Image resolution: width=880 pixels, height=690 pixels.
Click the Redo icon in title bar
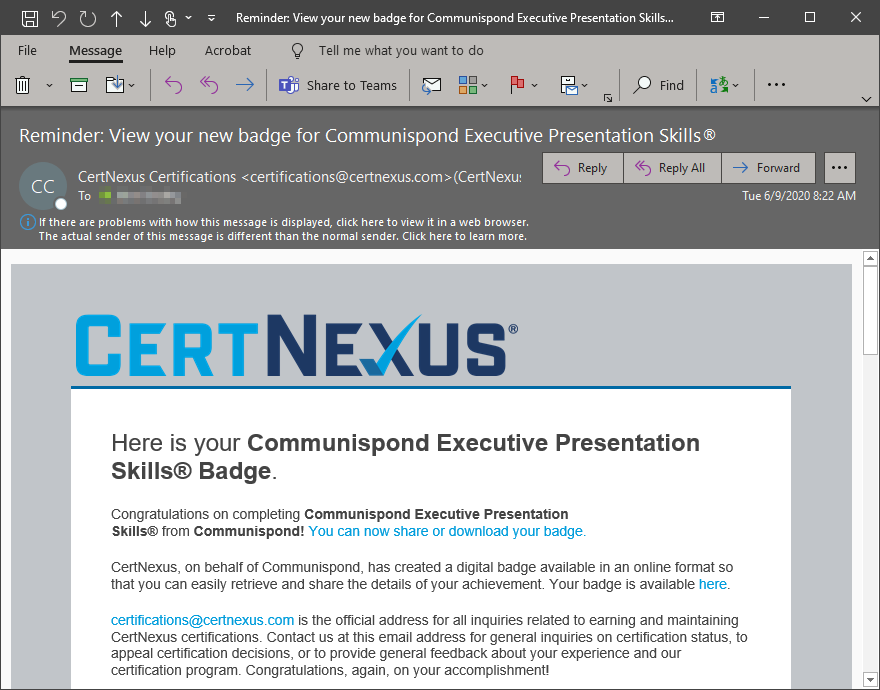88,19
